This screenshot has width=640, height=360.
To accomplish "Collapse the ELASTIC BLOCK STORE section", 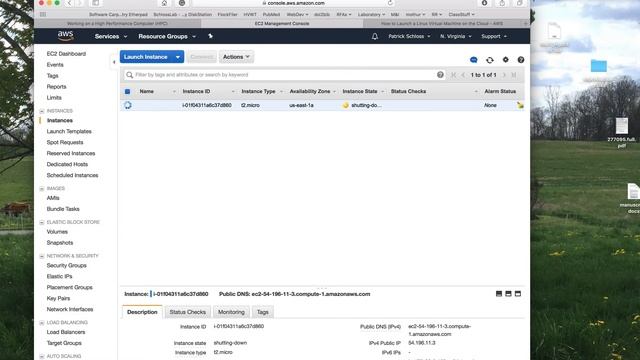I will click(x=42, y=222).
